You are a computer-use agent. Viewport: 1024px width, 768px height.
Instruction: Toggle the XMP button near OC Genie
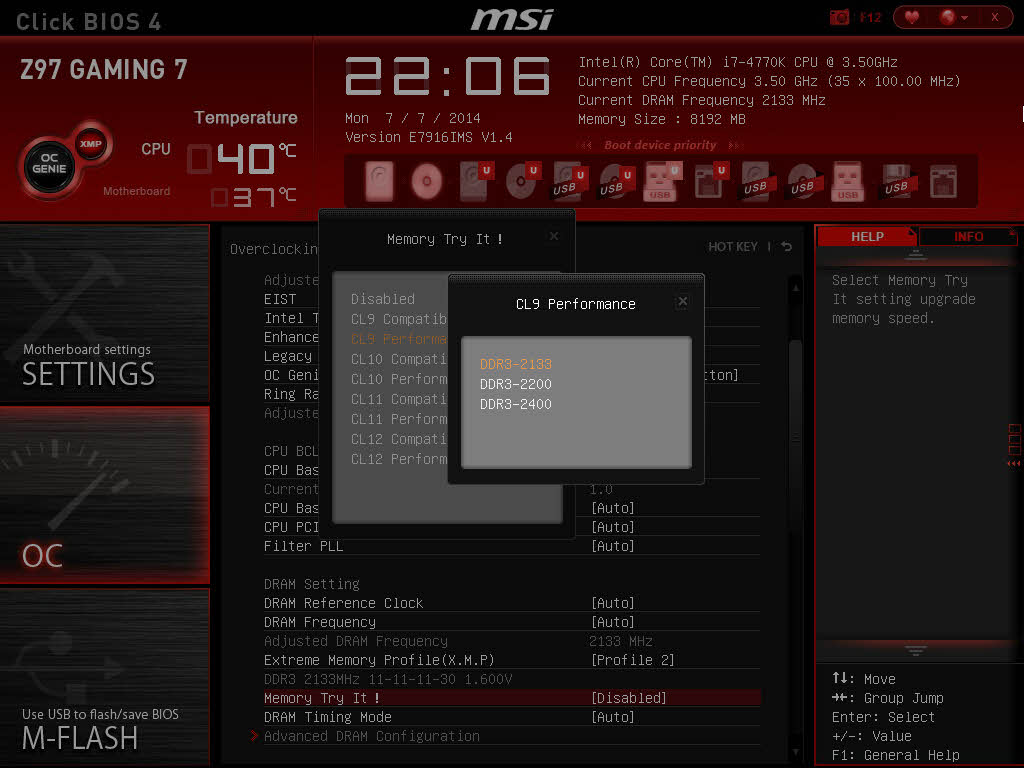[x=91, y=144]
